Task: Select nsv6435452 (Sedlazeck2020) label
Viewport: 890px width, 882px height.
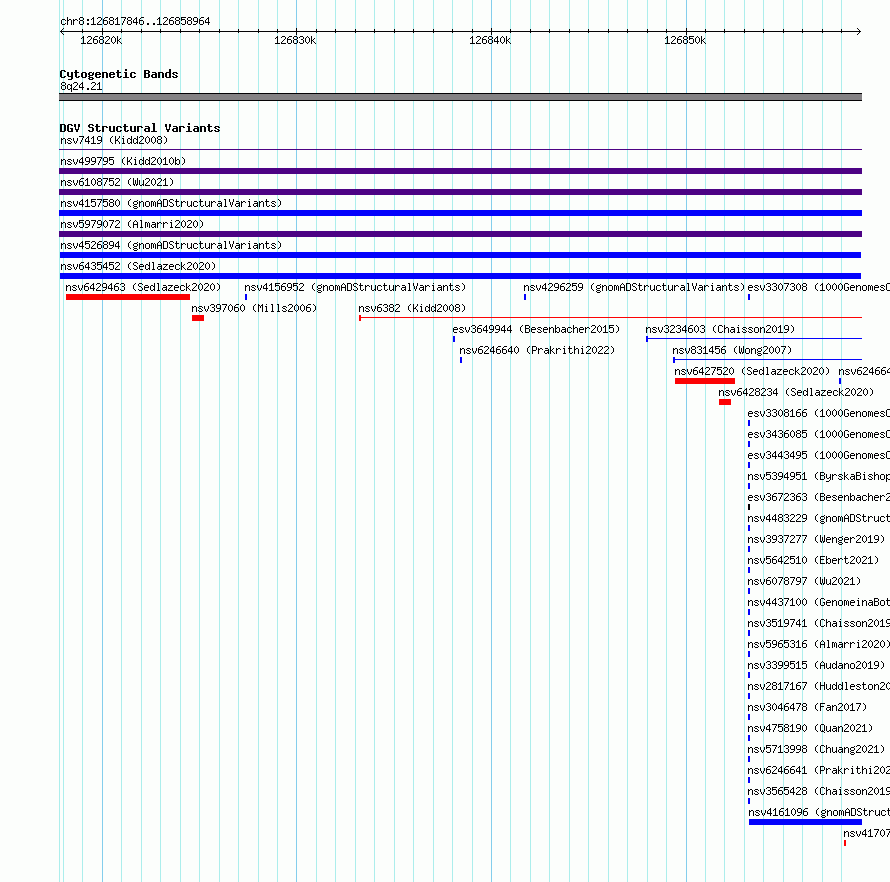Action: click(x=138, y=266)
